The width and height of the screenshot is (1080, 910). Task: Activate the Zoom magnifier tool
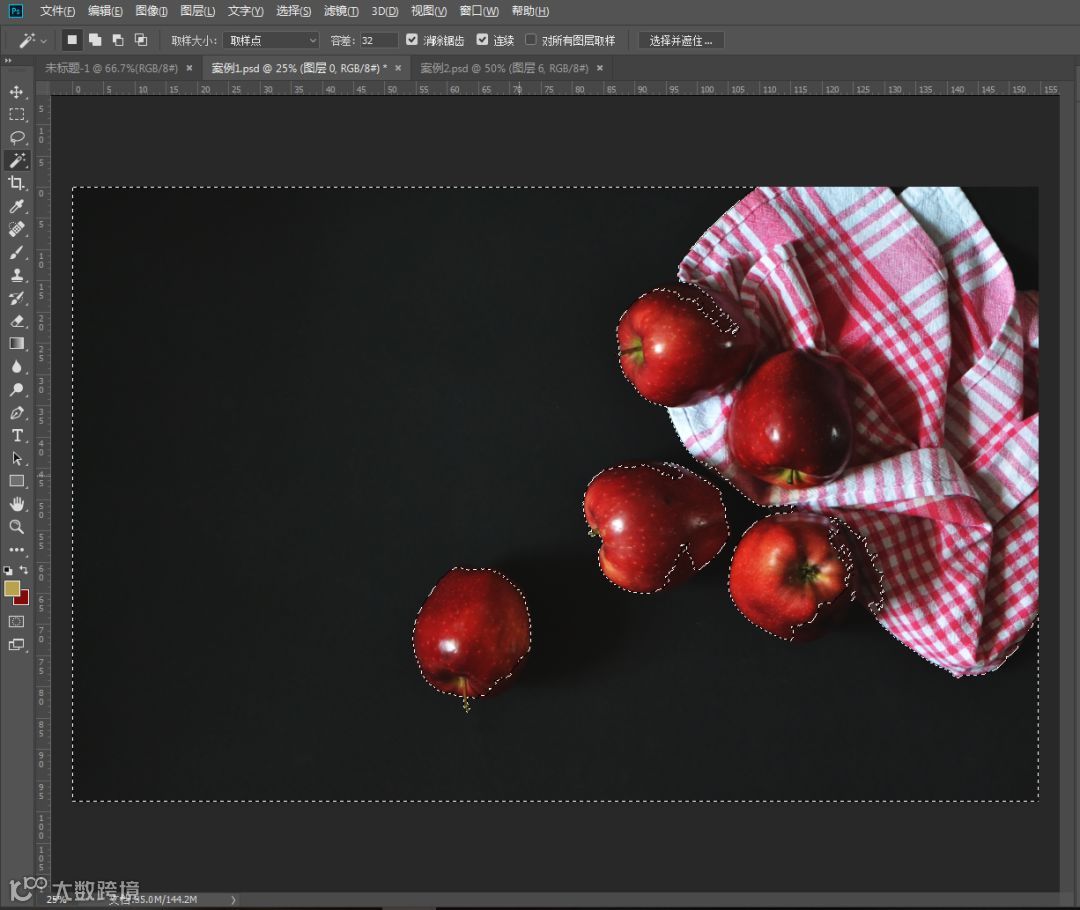17,526
